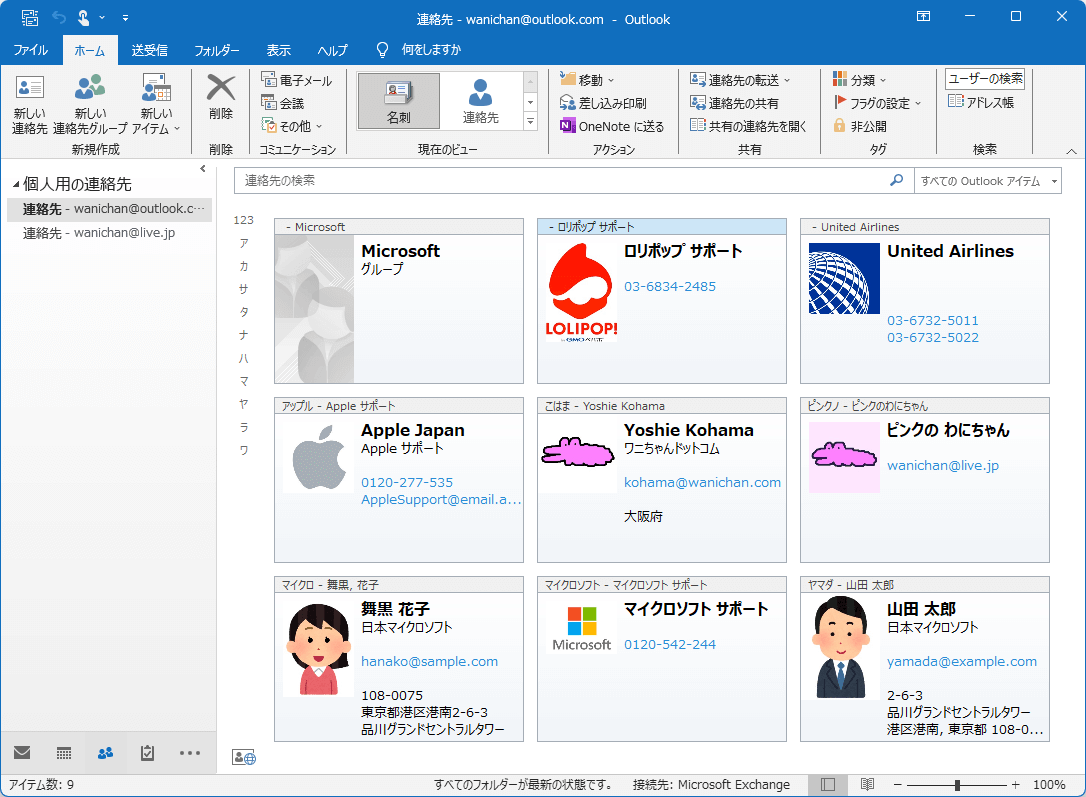
Task: Send contact to OneNote
Action: tap(612, 126)
